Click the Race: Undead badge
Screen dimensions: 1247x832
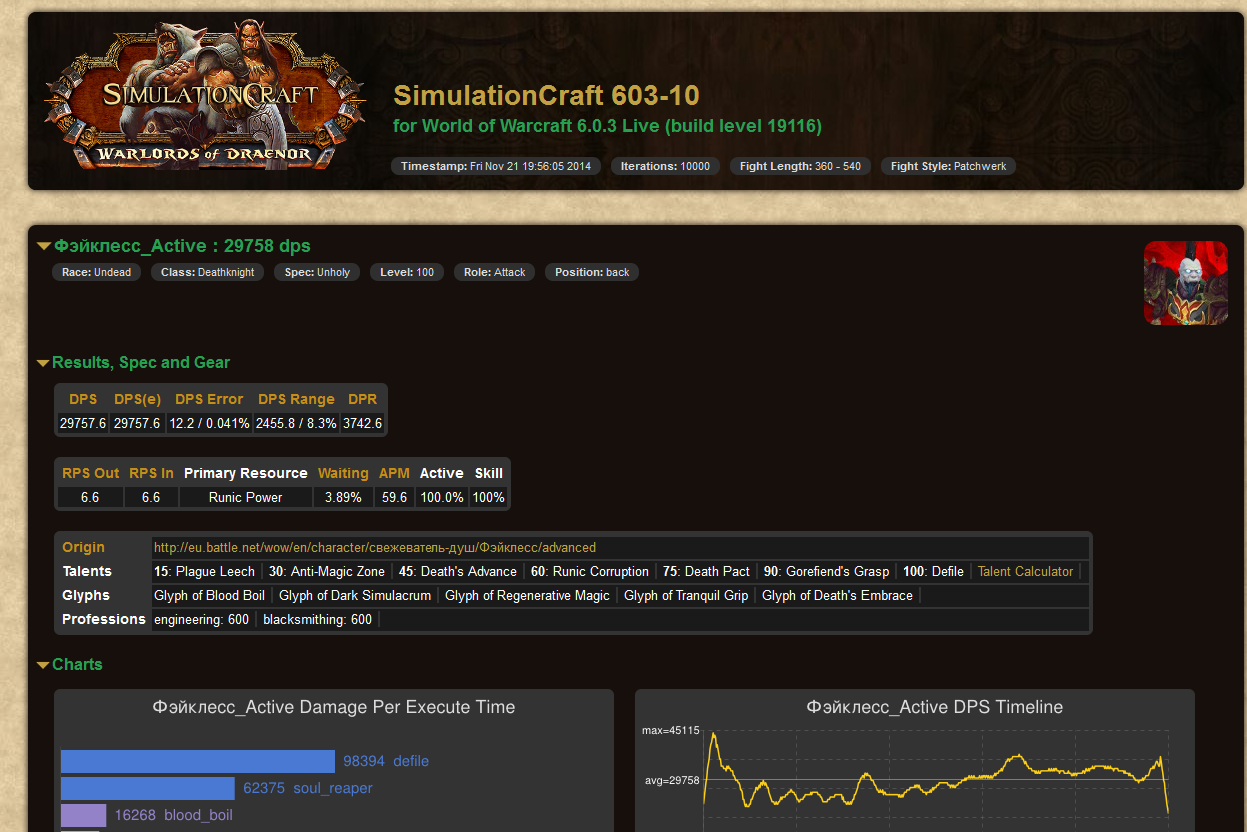[96, 272]
